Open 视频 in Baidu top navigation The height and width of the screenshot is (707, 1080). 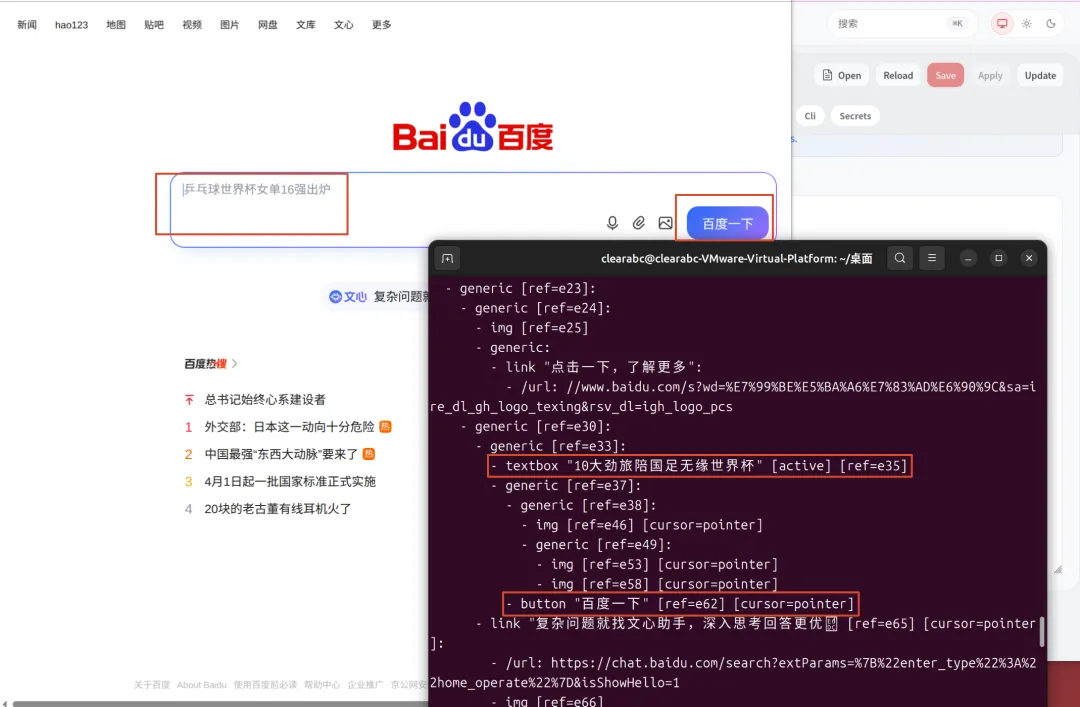tap(191, 25)
